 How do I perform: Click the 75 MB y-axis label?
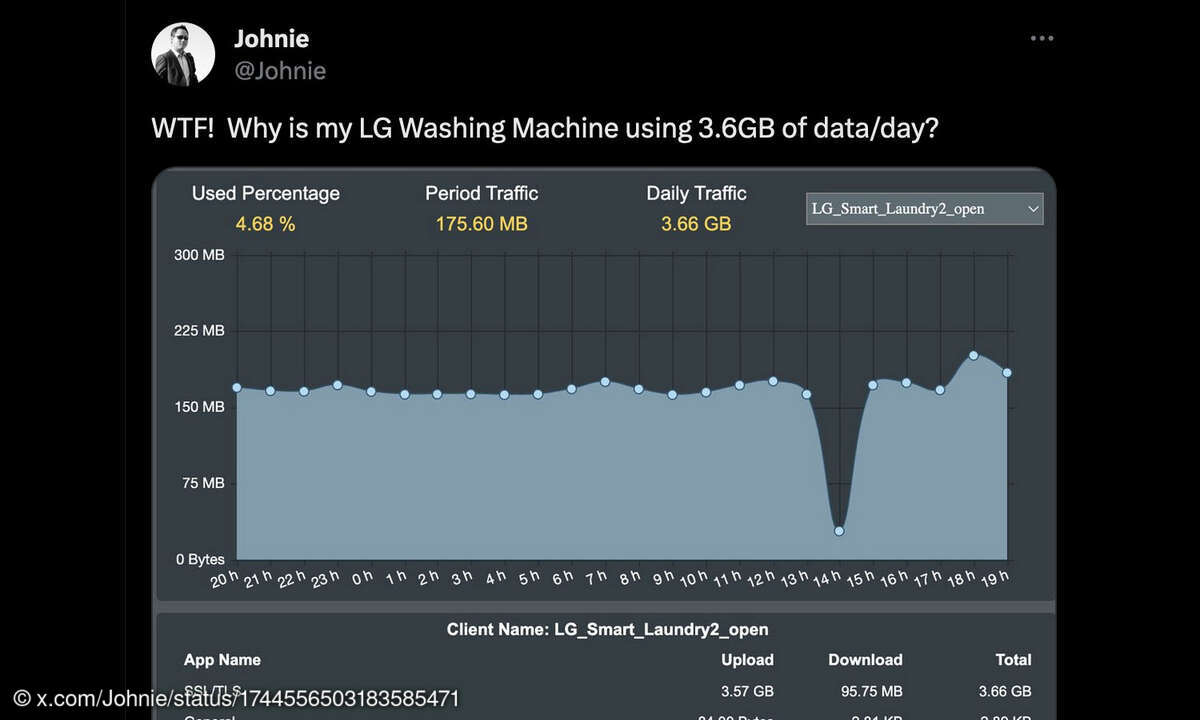203,483
